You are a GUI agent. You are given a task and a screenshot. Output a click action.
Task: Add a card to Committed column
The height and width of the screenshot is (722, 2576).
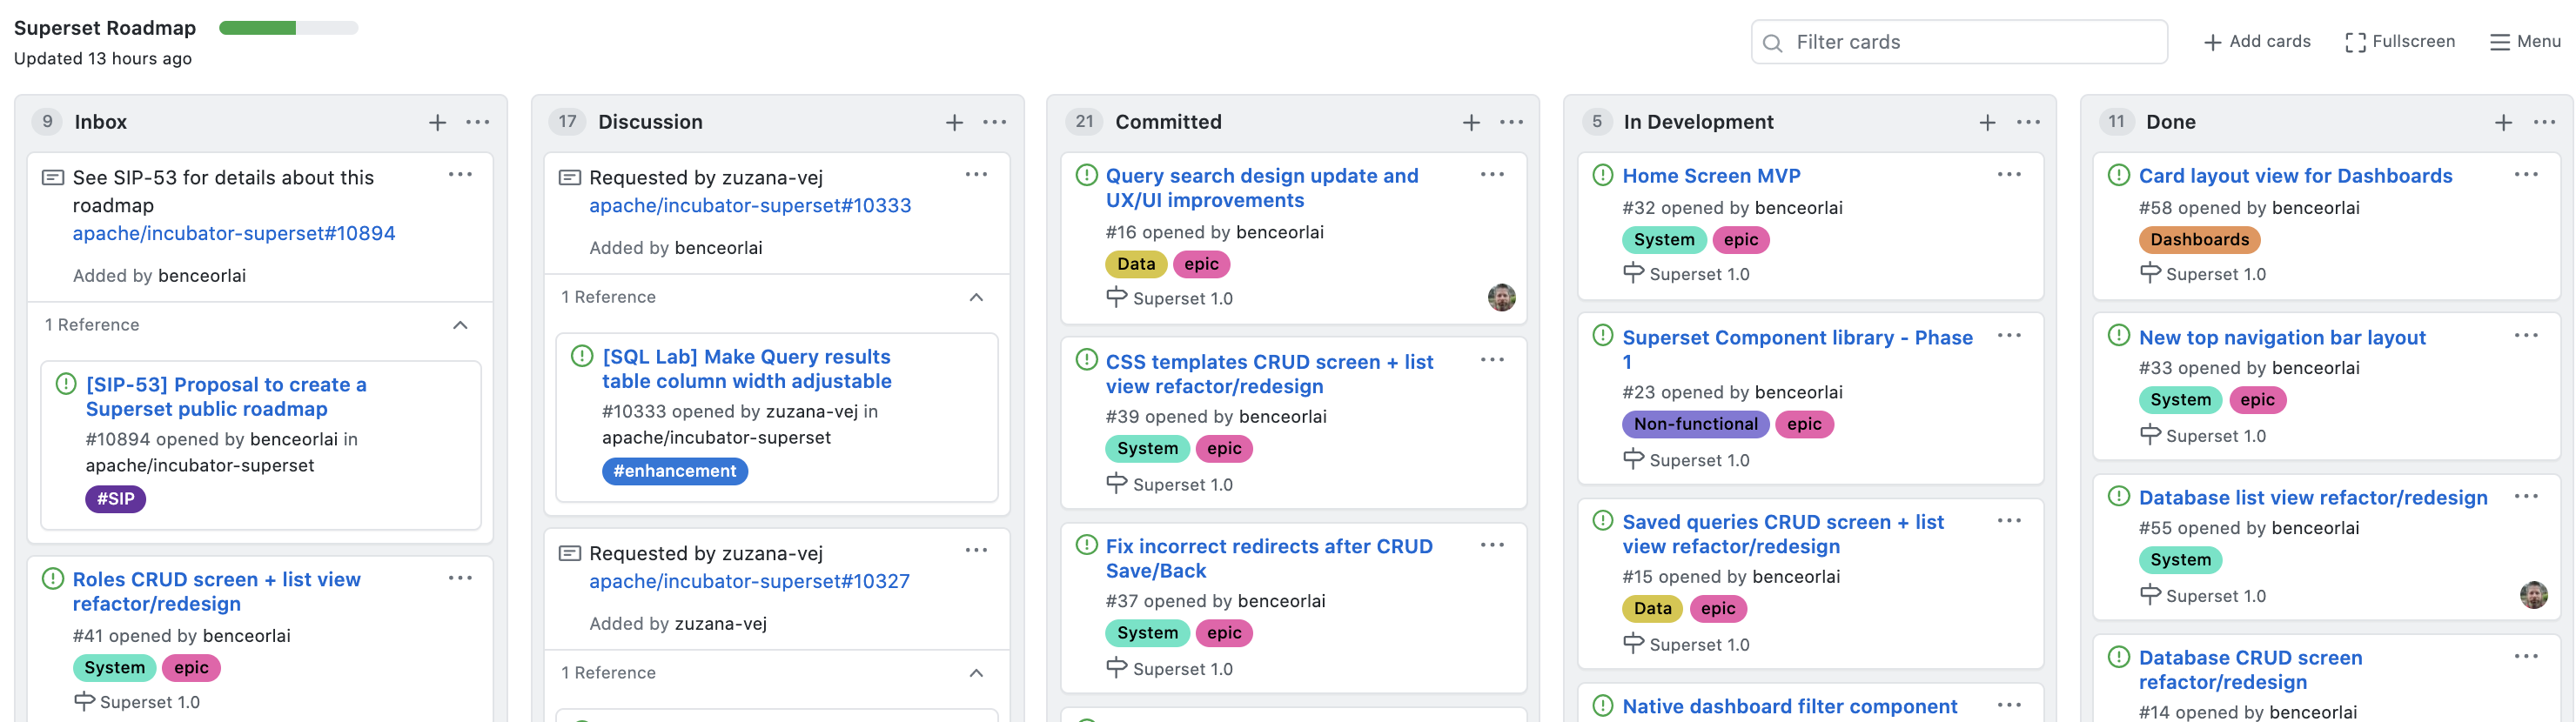coord(1471,122)
